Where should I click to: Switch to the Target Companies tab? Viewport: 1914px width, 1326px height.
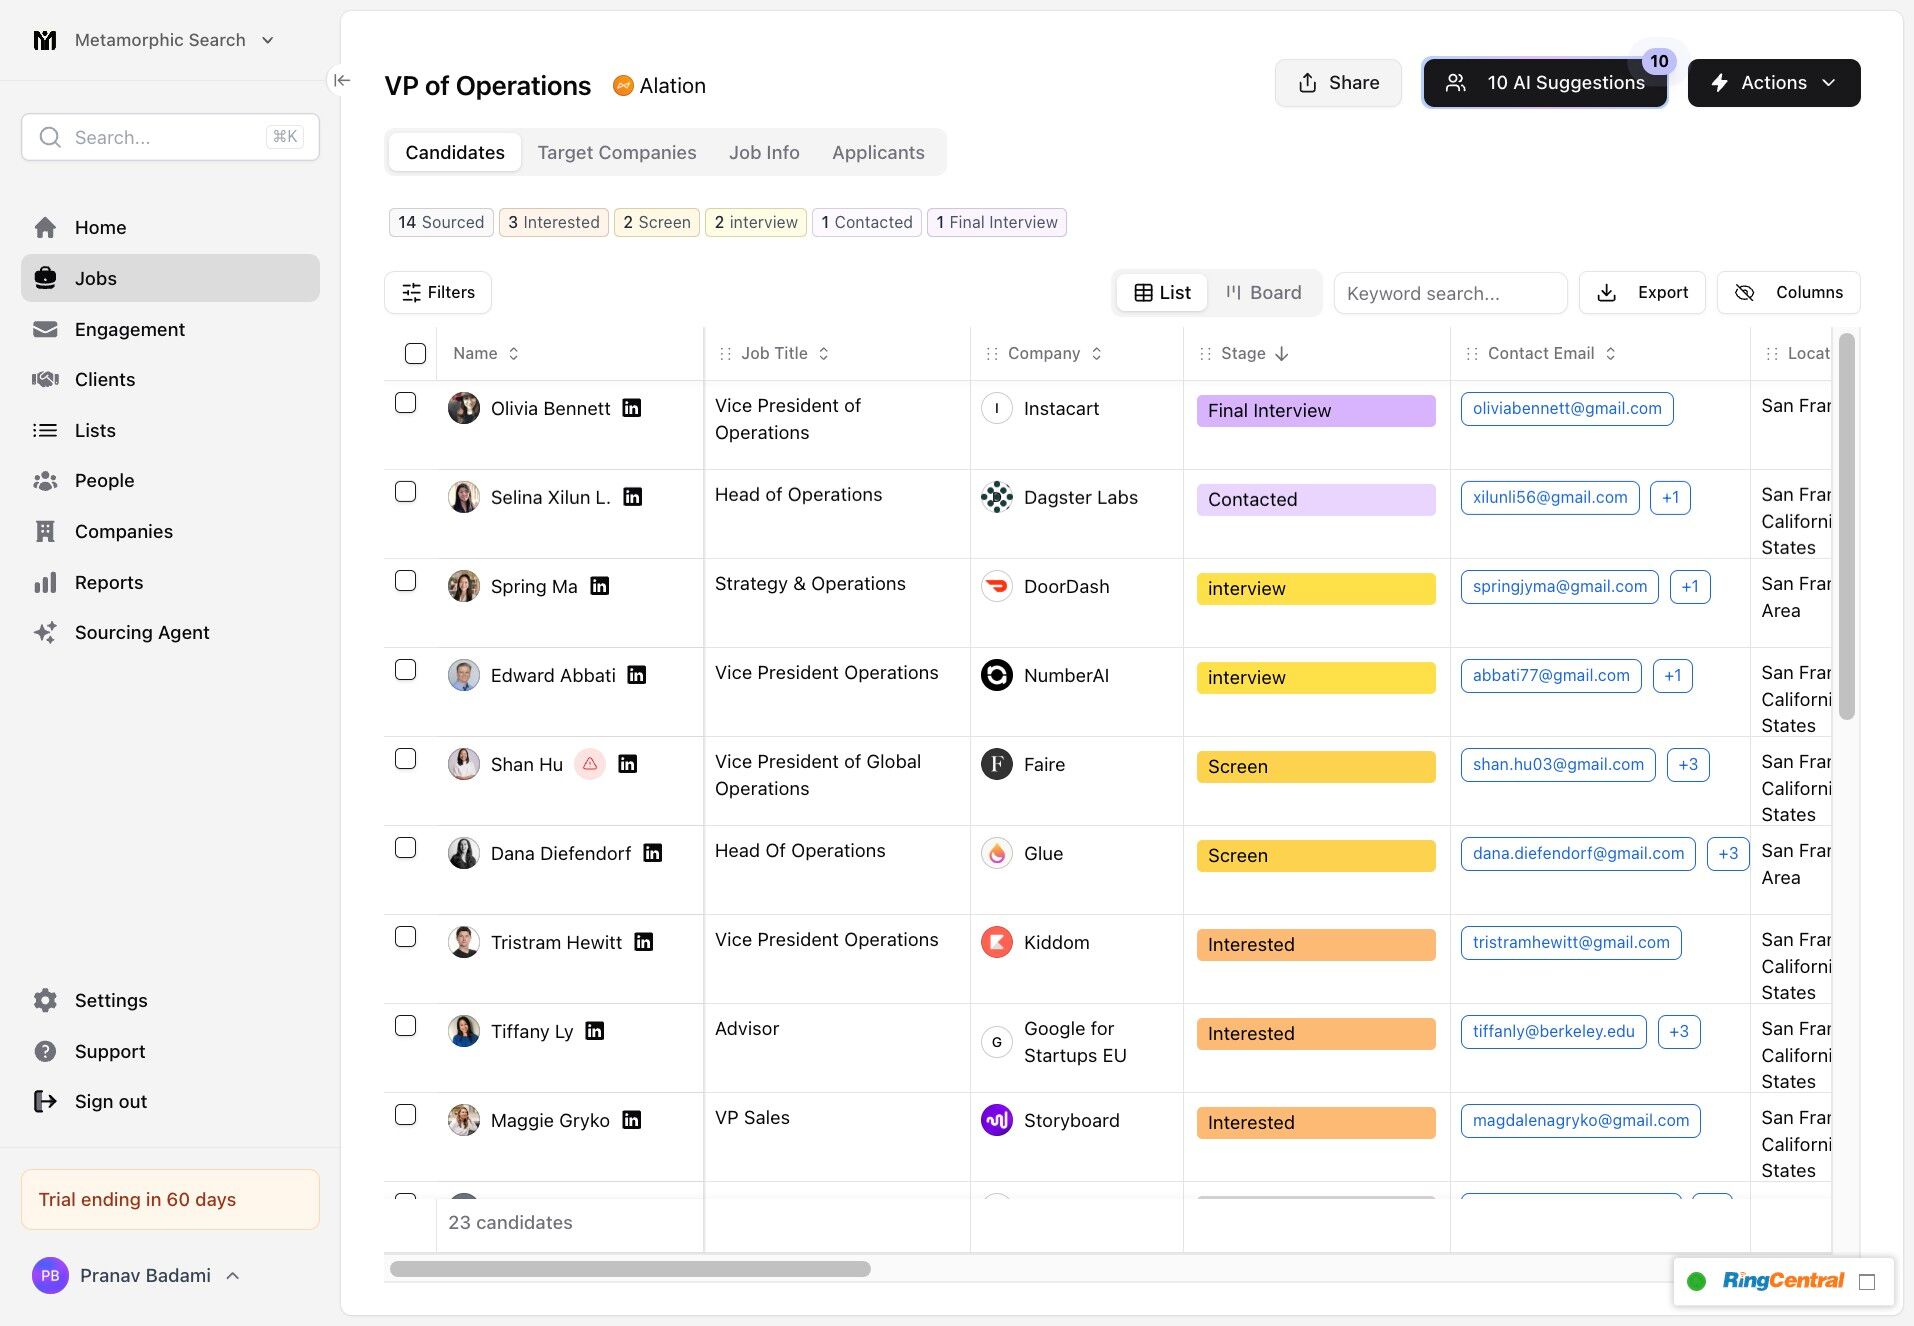[x=616, y=152]
